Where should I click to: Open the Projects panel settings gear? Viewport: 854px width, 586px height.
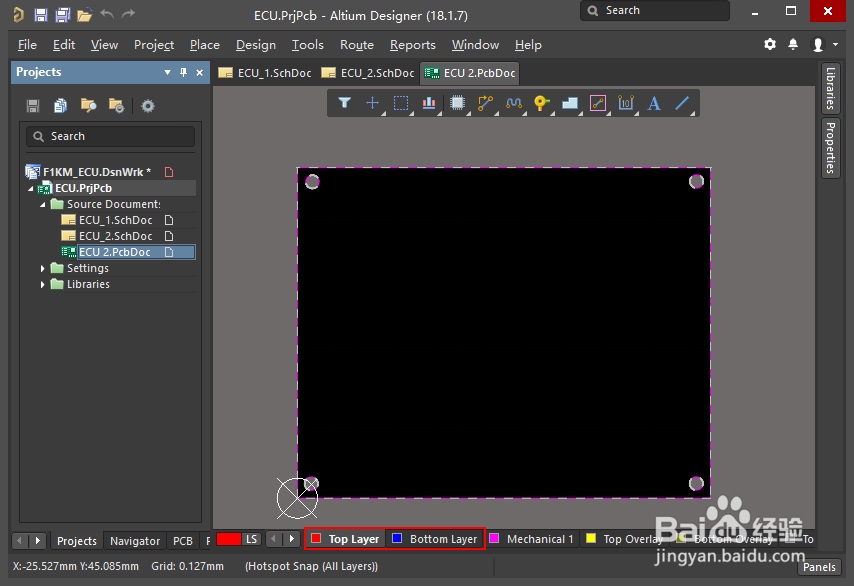click(x=148, y=106)
